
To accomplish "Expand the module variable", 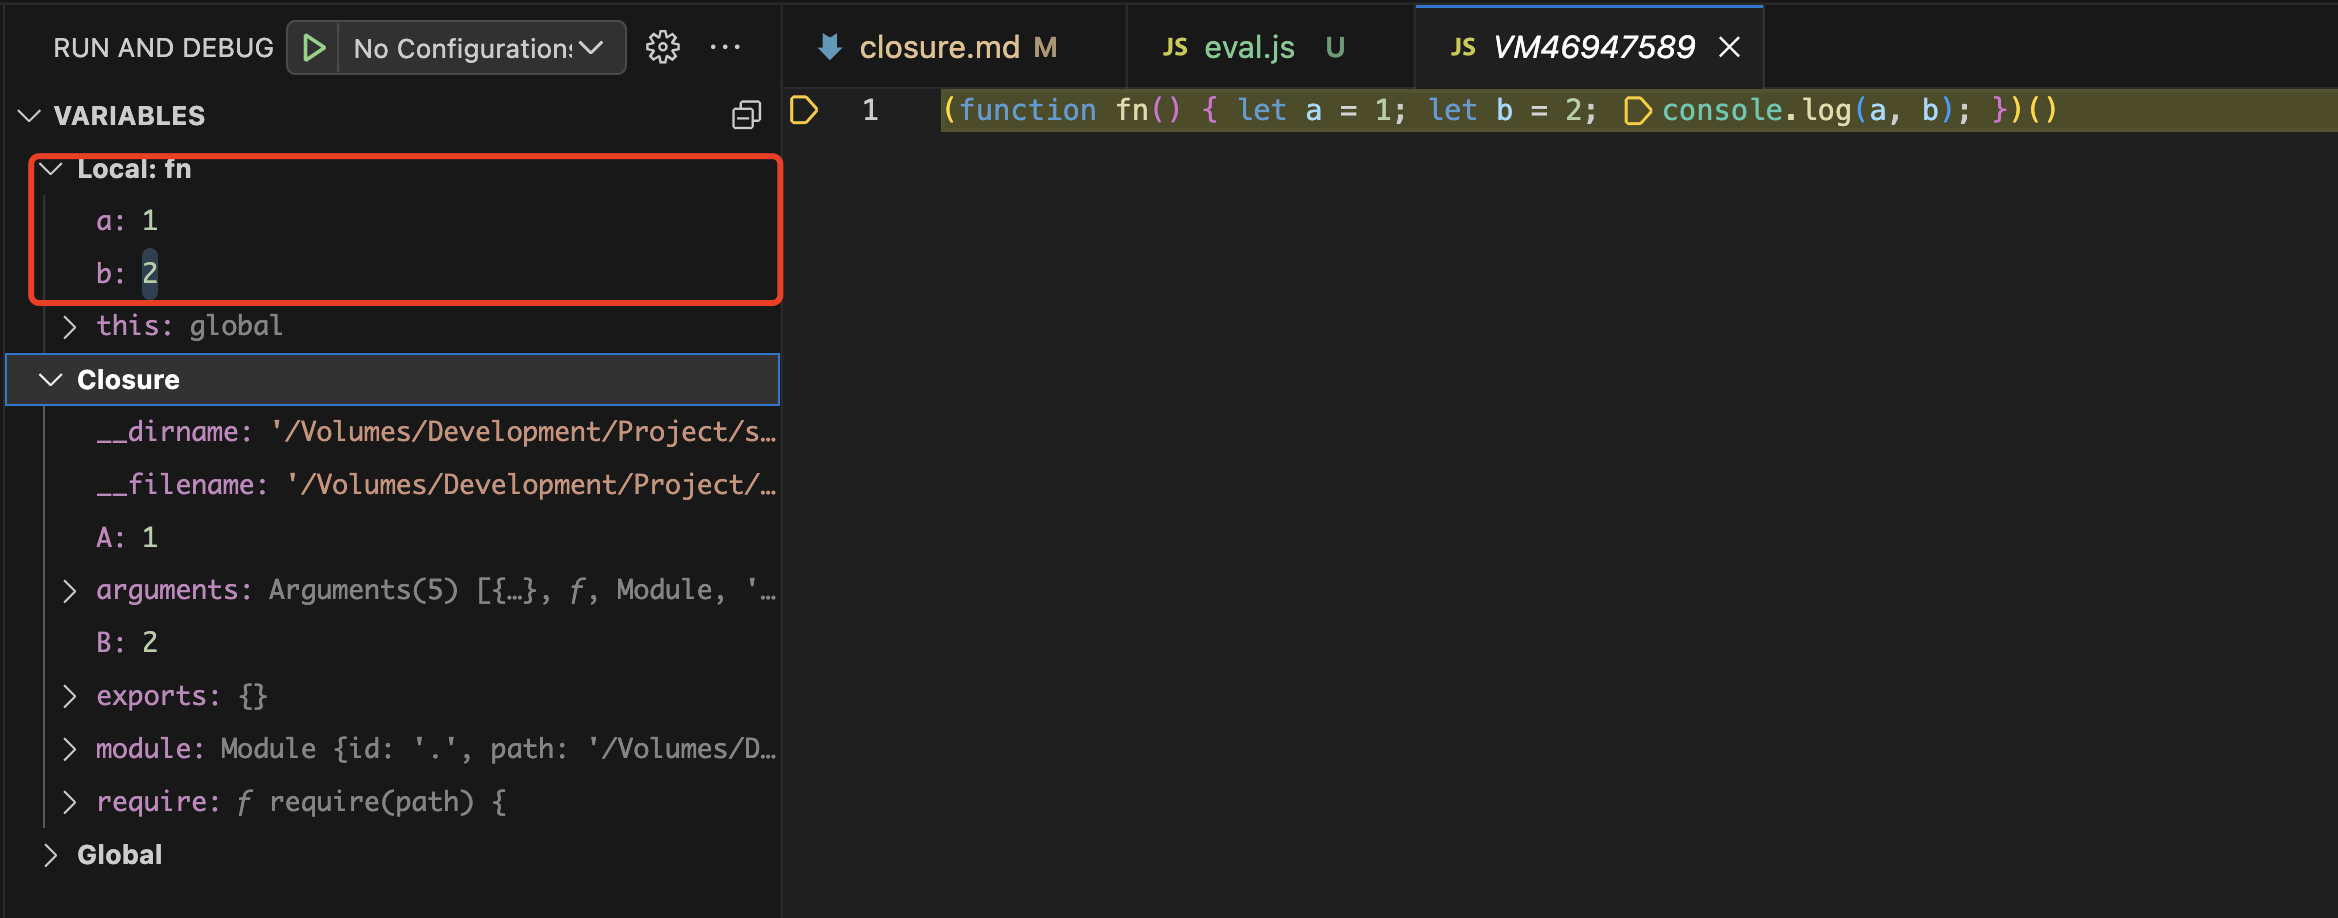I will tap(69, 749).
